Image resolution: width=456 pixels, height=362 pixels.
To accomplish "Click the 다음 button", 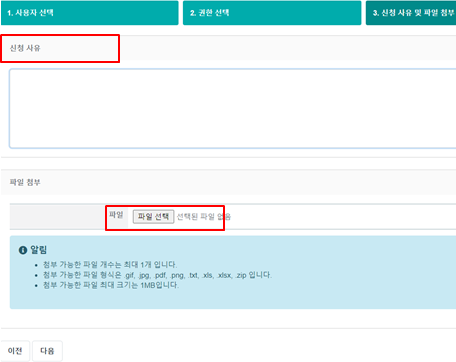I will 47,351.
